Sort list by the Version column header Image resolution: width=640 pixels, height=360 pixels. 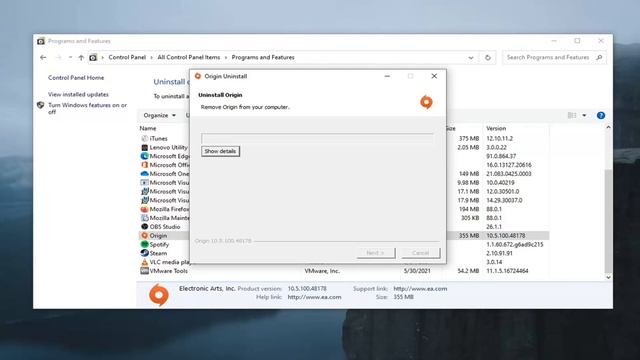(496, 128)
